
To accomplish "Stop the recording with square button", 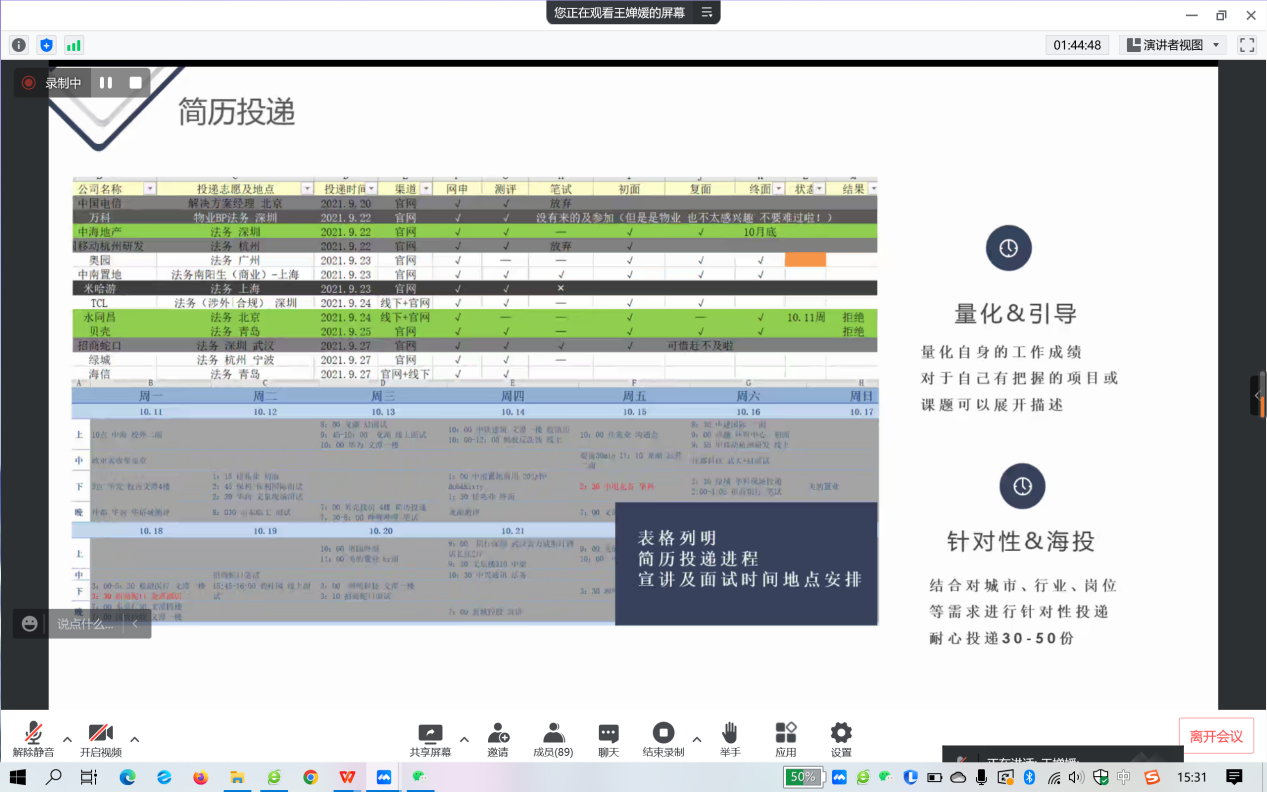I will click(135, 83).
